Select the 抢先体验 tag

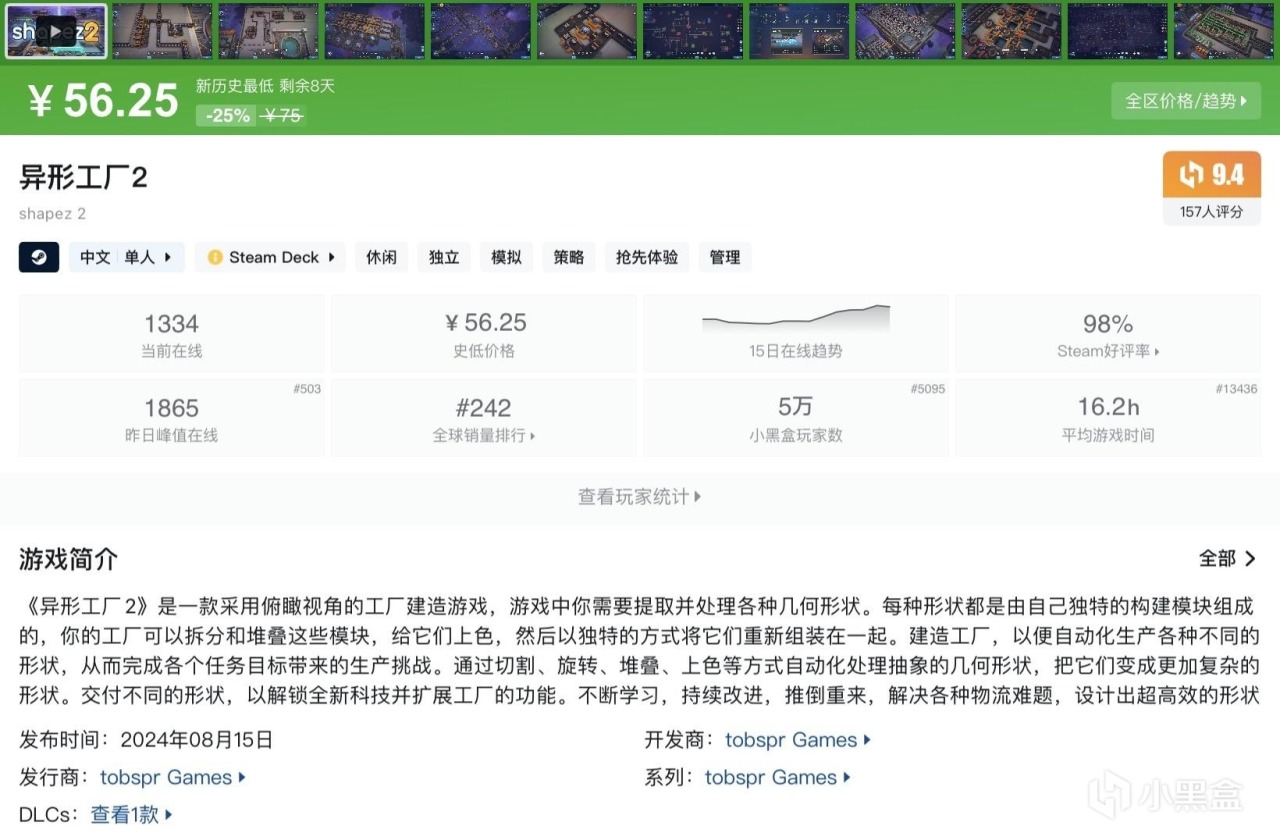click(x=647, y=257)
